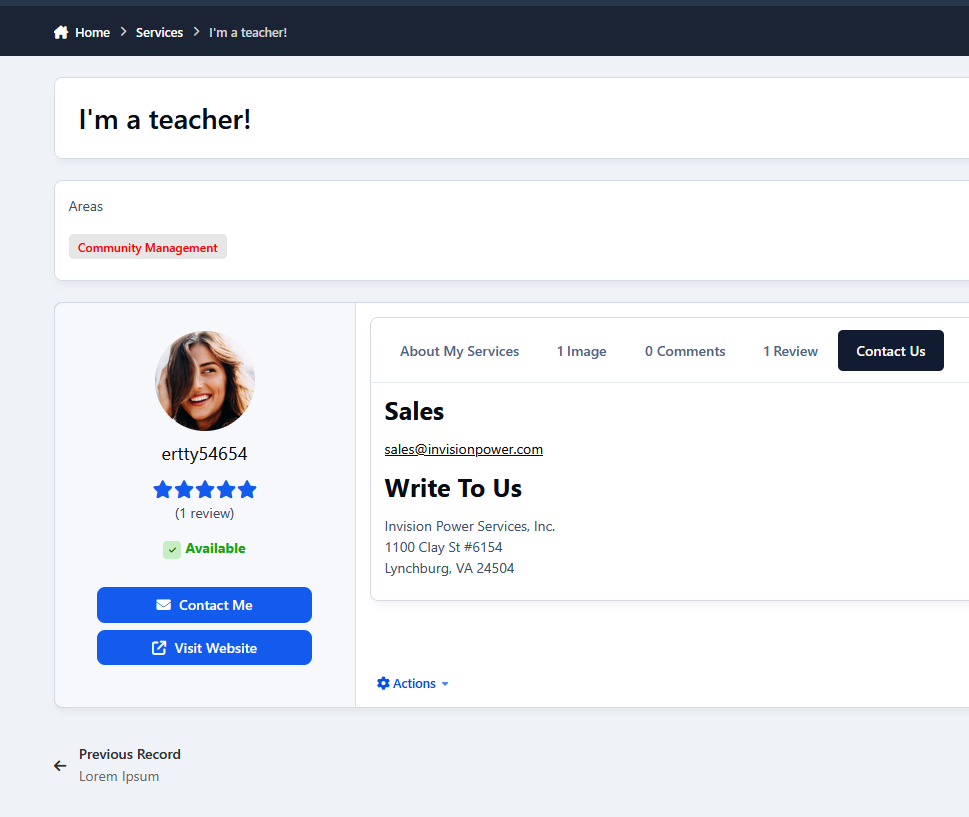This screenshot has height=817, width=969.
Task: Click the fifth blue rating star
Action: pyautogui.click(x=247, y=490)
